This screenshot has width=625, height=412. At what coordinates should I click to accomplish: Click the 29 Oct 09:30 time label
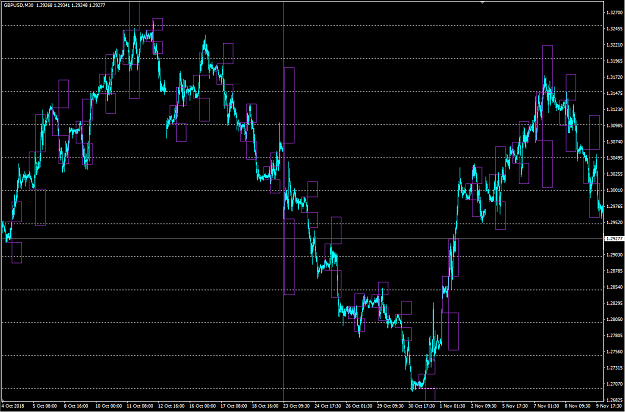tap(388, 406)
